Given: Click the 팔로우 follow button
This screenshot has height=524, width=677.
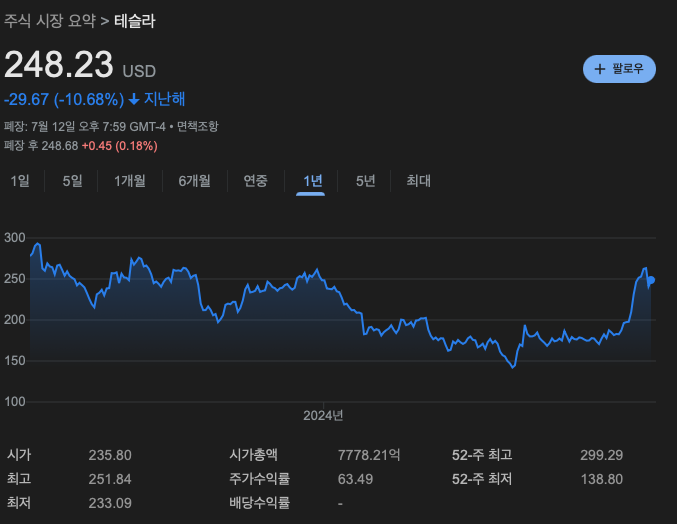Looking at the screenshot, I should (x=619, y=69).
